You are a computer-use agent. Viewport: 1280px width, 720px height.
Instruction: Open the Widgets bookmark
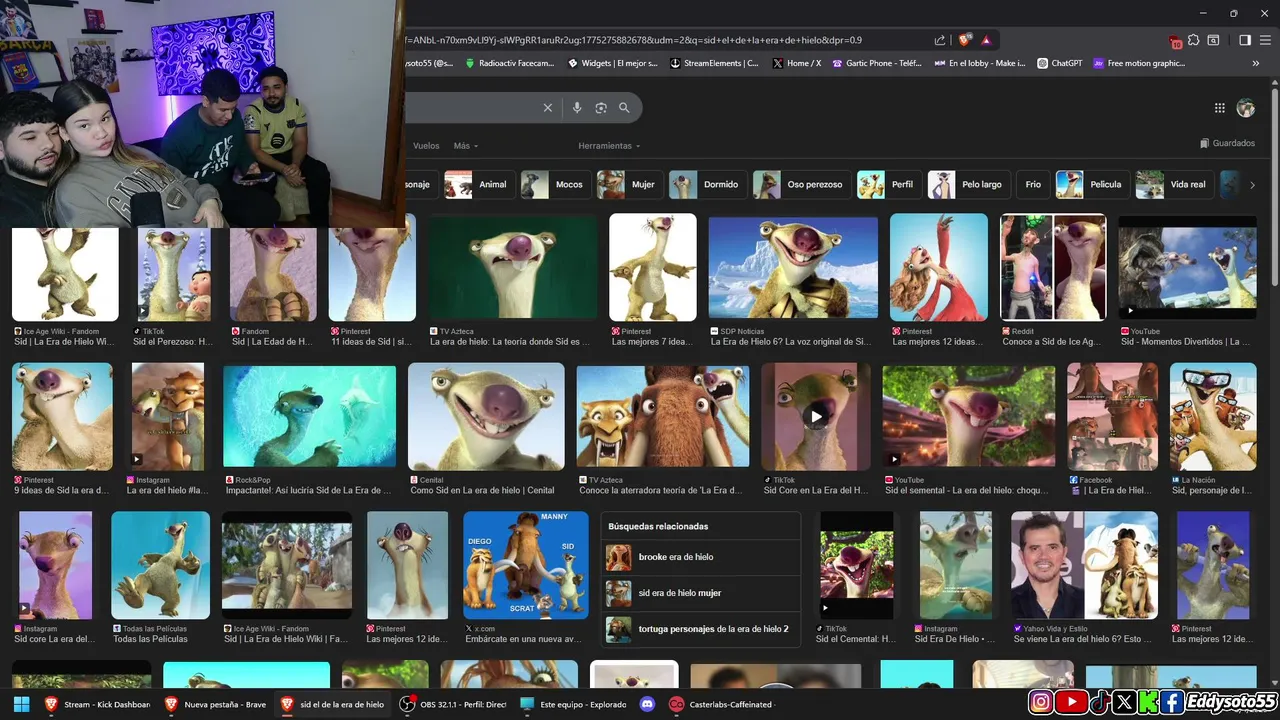tap(613, 63)
